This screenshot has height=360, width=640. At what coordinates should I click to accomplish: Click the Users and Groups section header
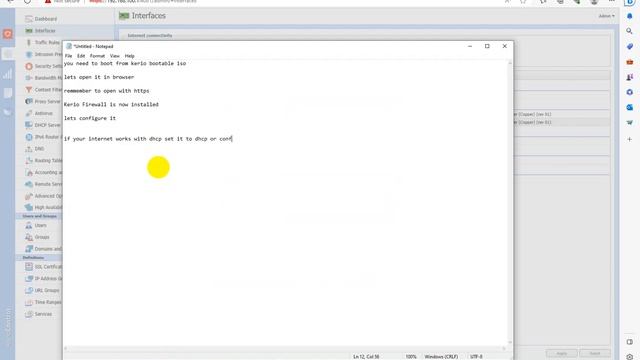click(x=40, y=216)
